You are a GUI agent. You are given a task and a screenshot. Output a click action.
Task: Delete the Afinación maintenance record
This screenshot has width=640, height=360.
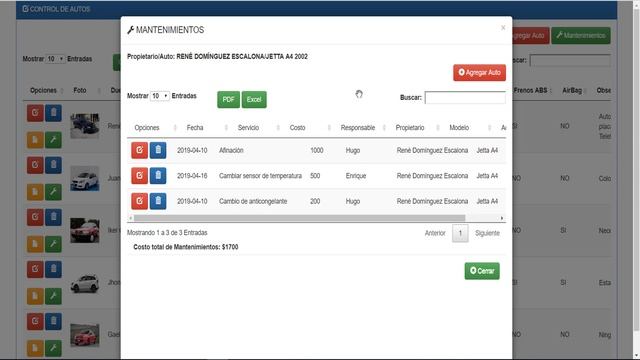(x=158, y=150)
